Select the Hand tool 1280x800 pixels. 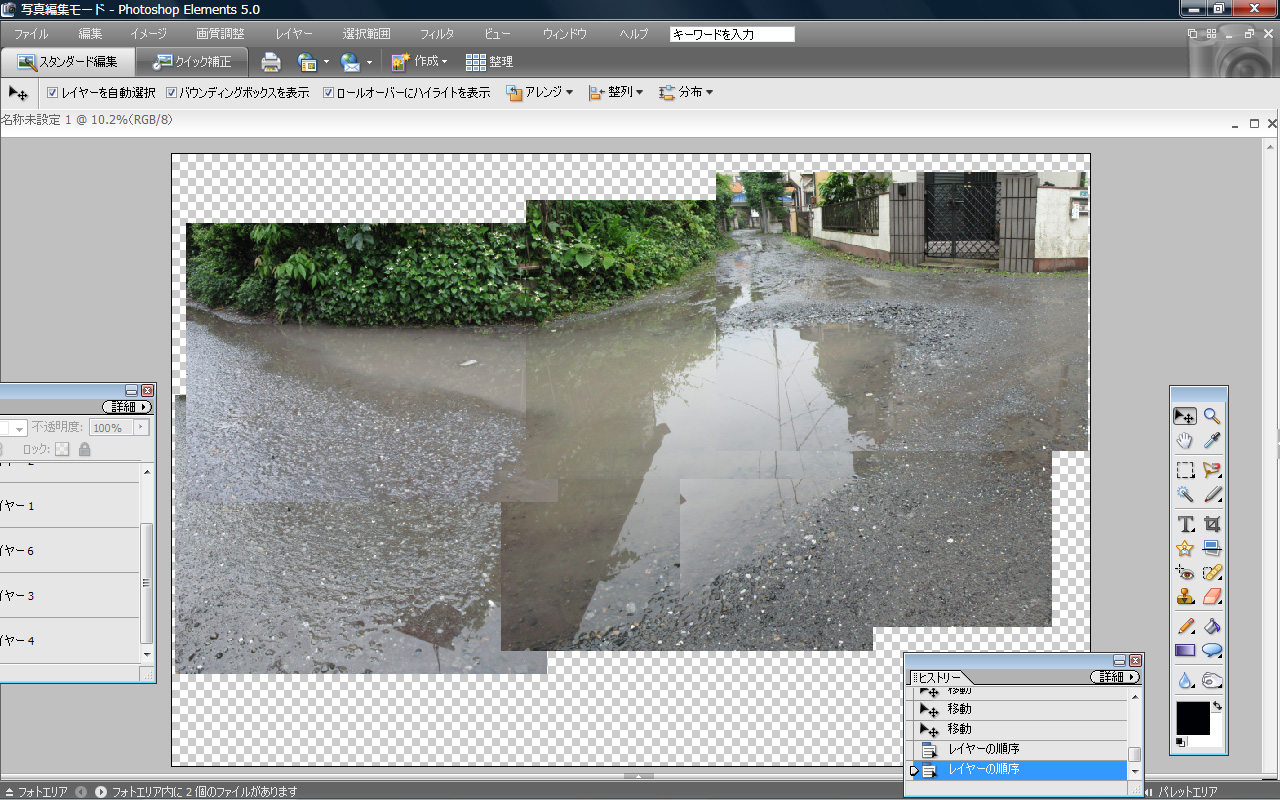point(1185,441)
